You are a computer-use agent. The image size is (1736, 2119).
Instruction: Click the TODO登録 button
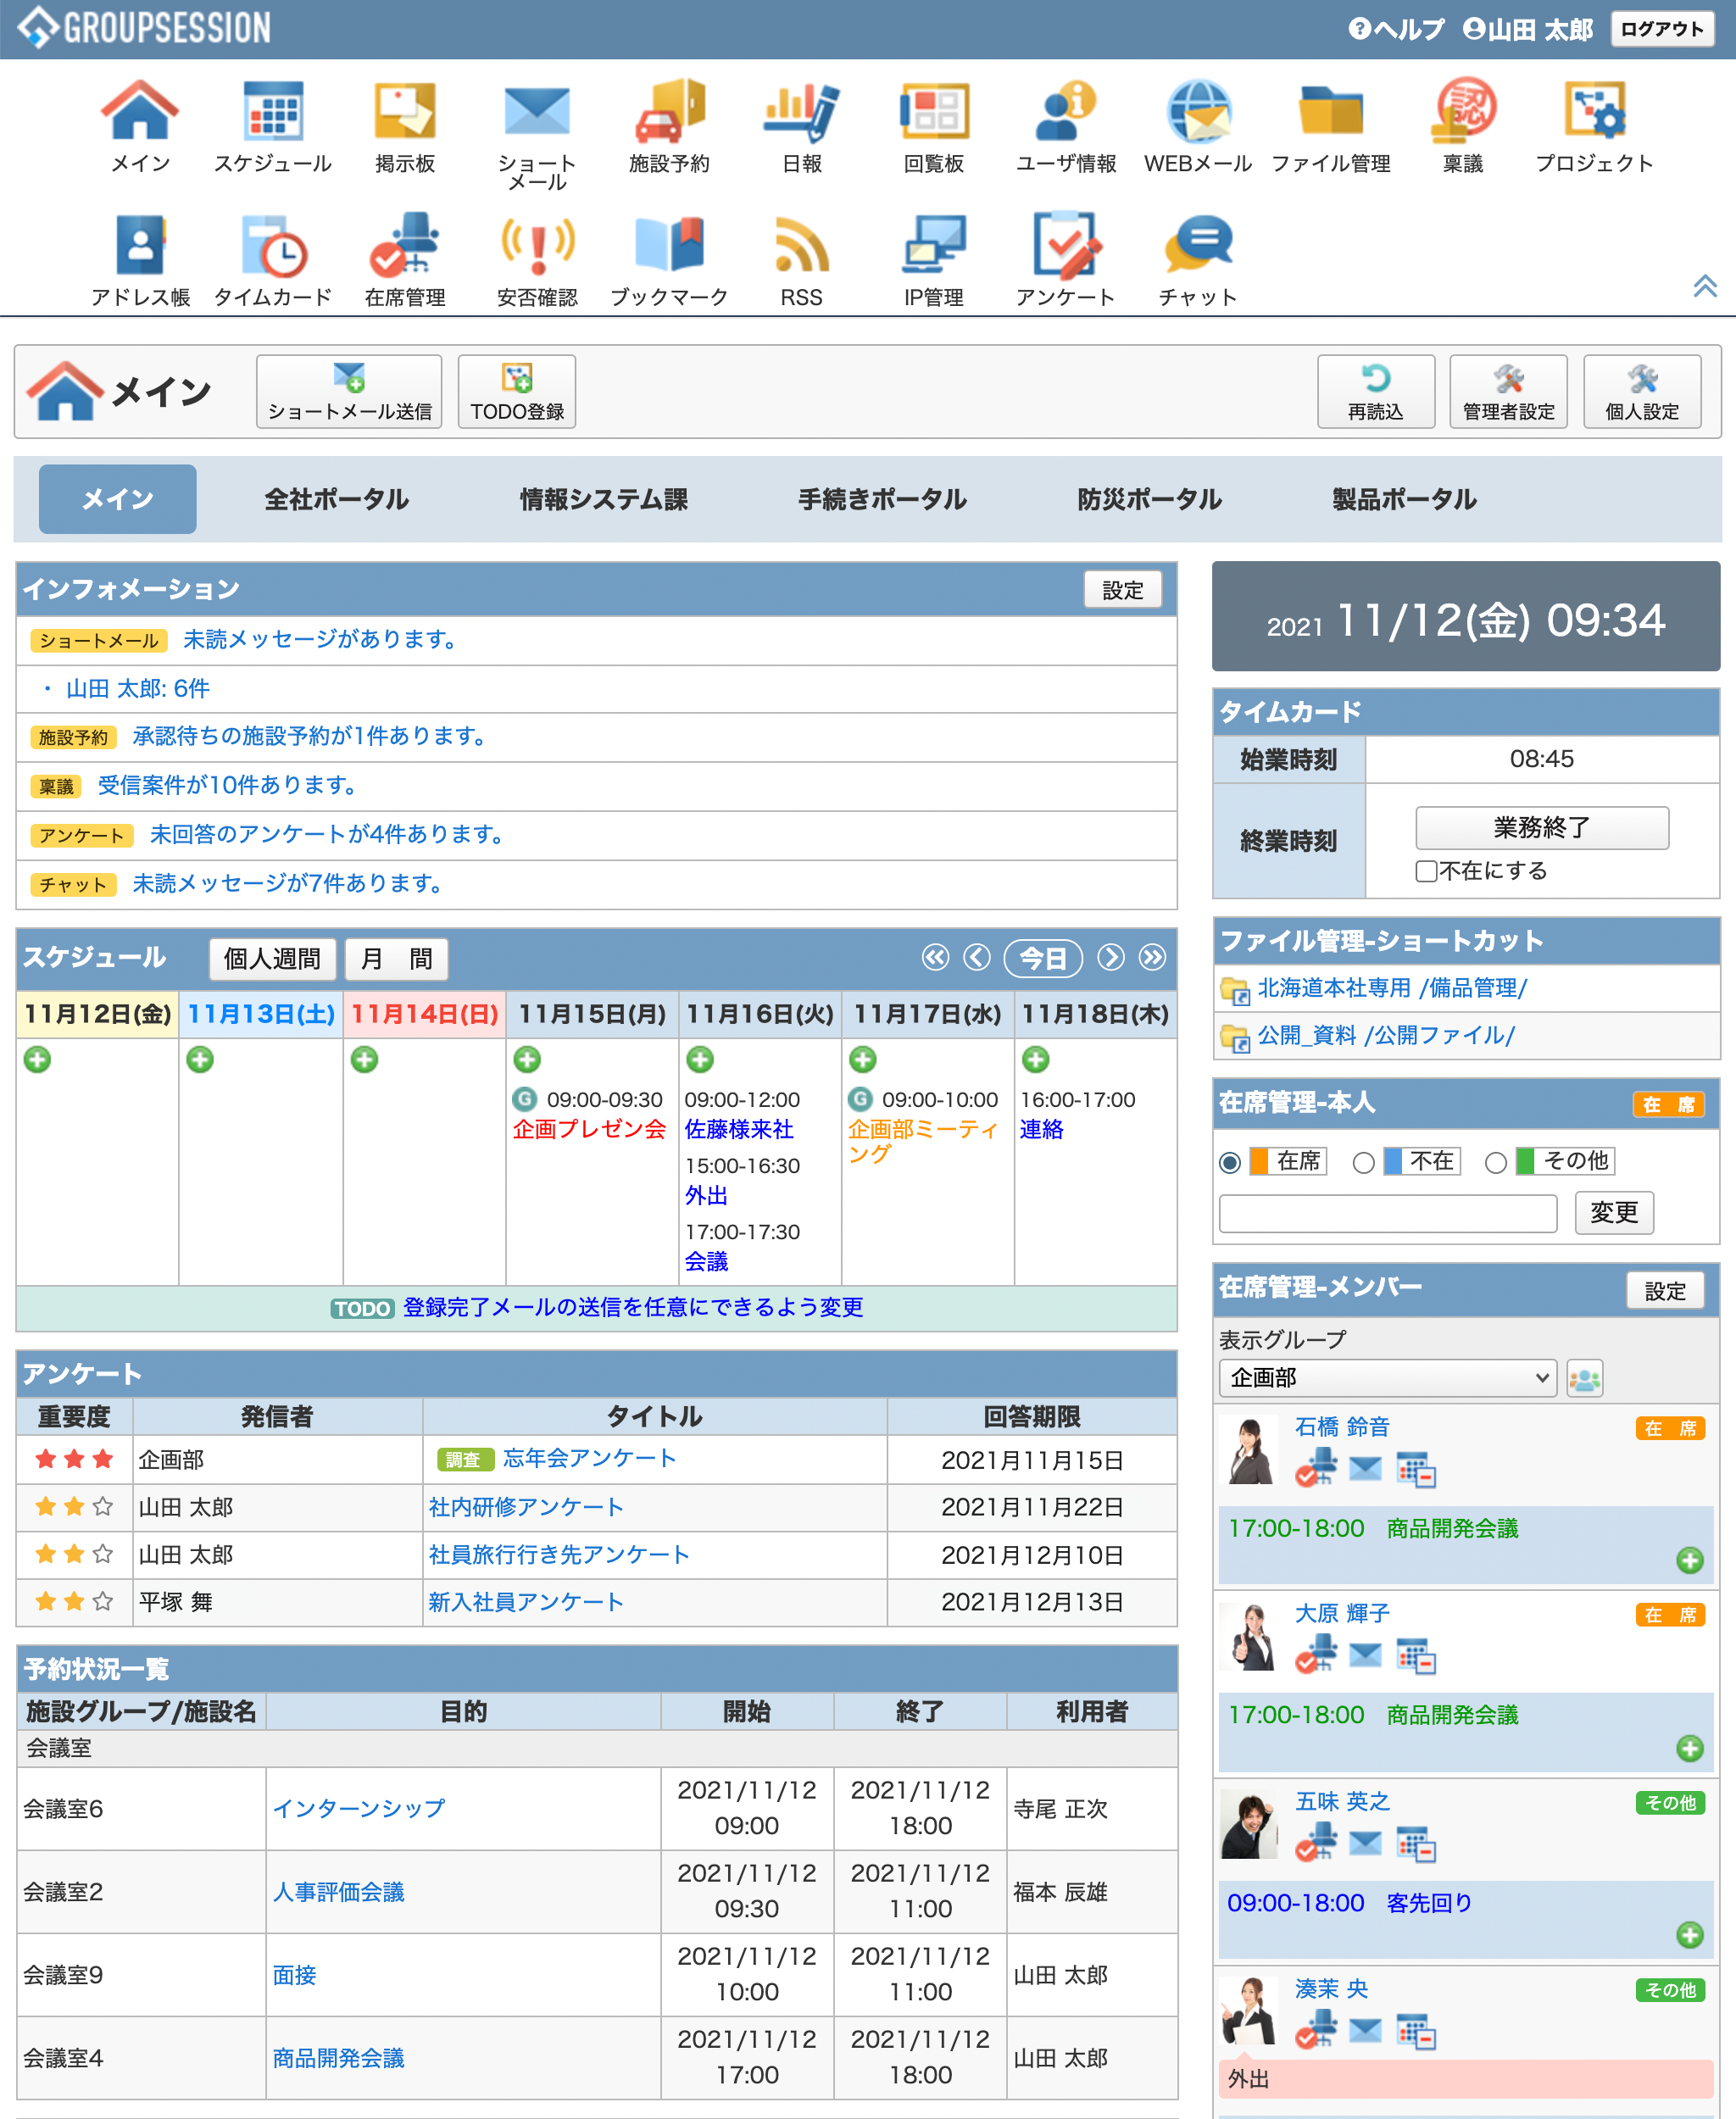click(517, 392)
